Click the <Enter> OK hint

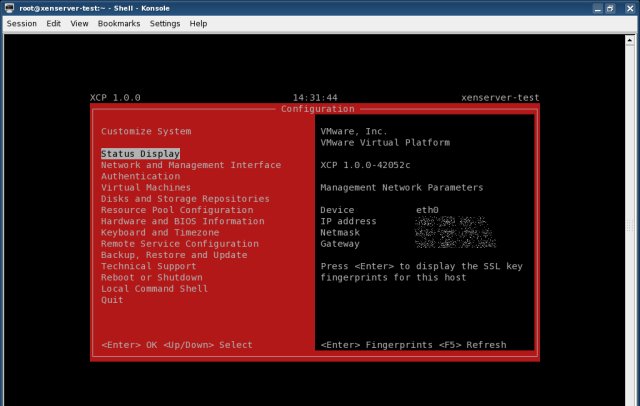click(129, 345)
